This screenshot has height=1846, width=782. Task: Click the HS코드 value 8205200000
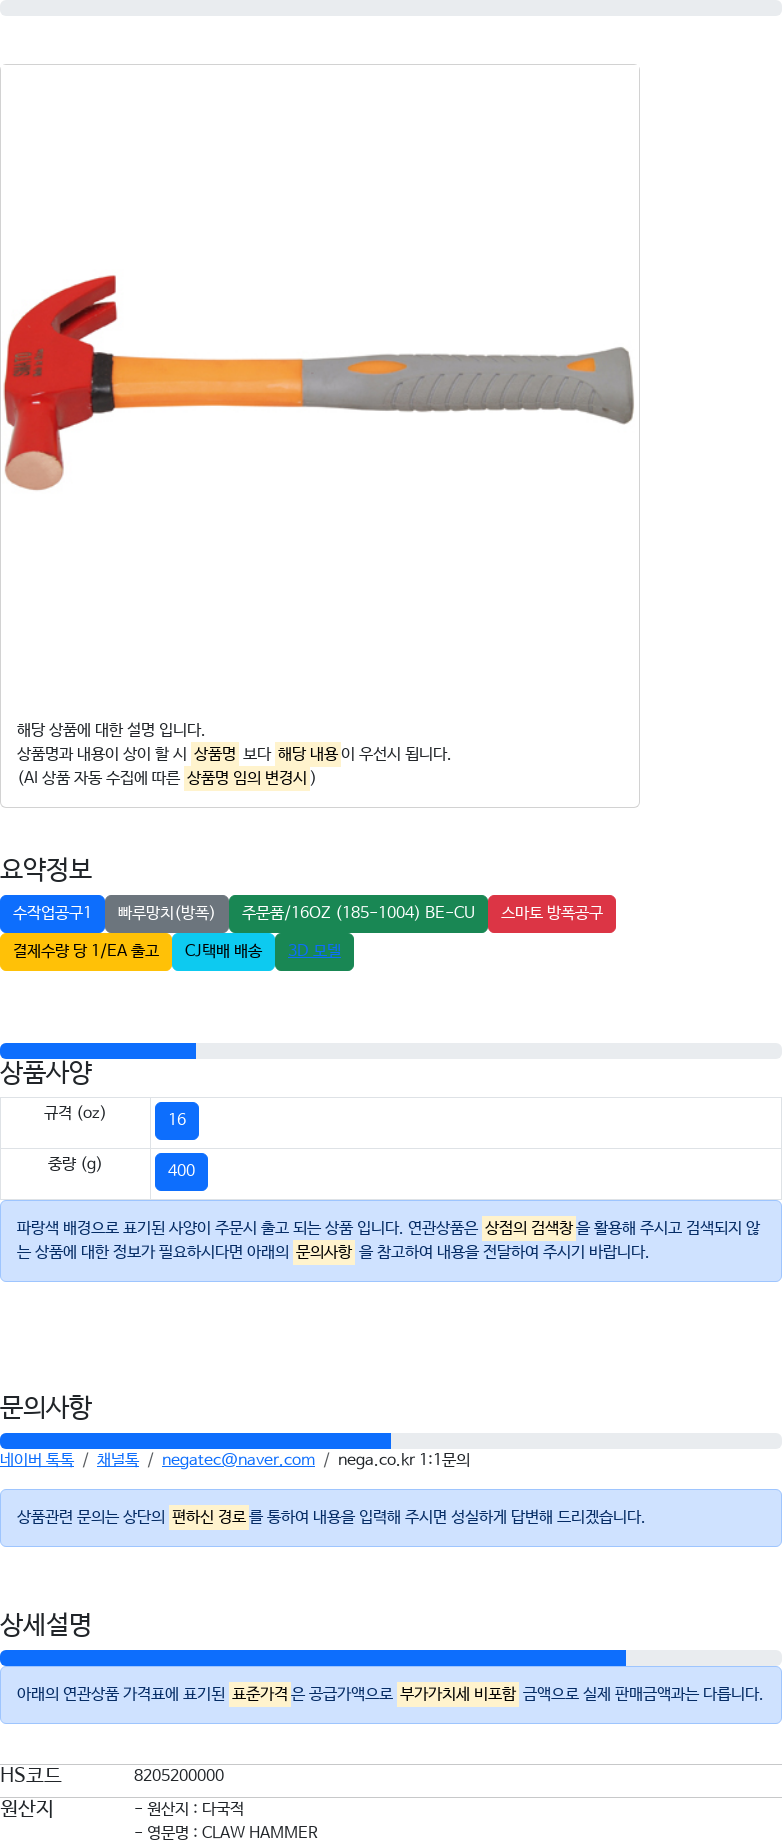179,1775
